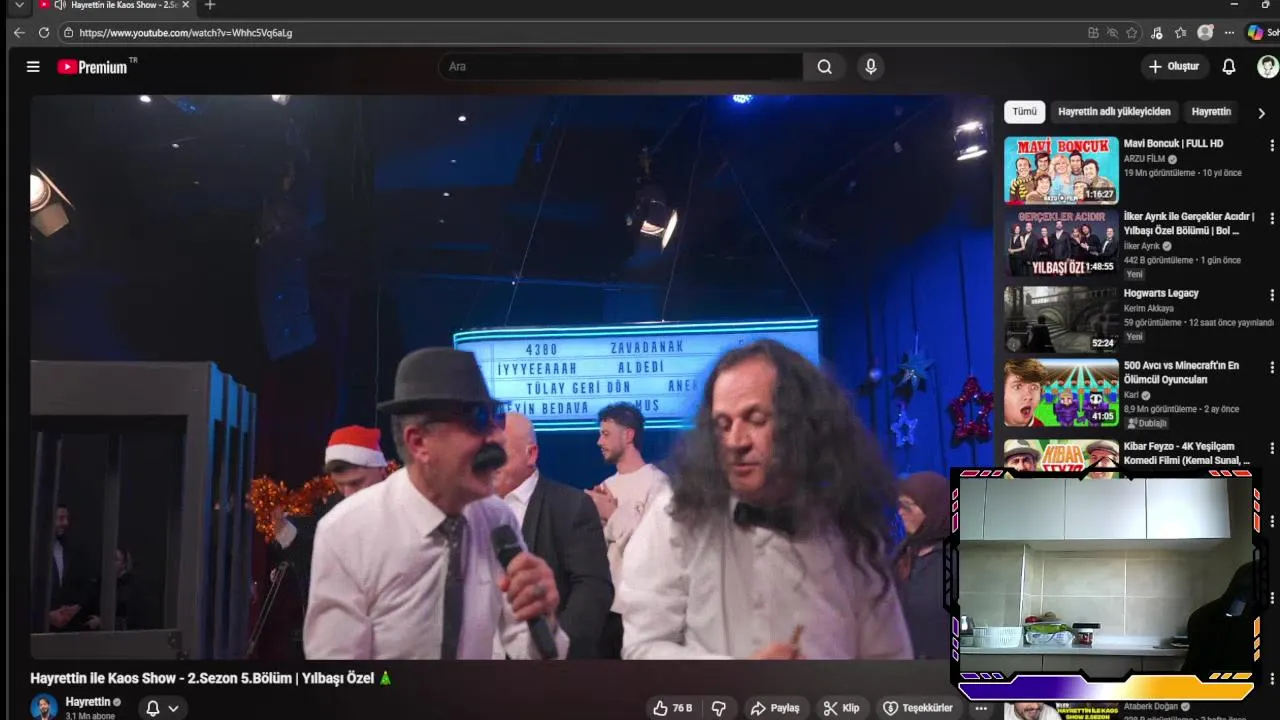Image resolution: width=1280 pixels, height=720 pixels.
Task: Open the YouTube hamburger guide menu
Action: [33, 67]
